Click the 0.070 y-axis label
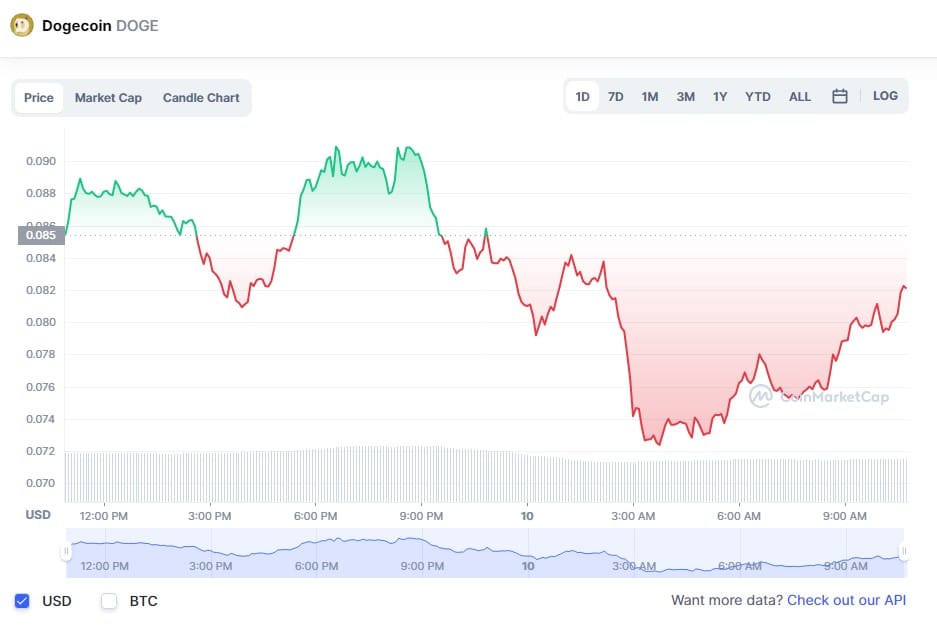937x630 pixels. coord(41,483)
